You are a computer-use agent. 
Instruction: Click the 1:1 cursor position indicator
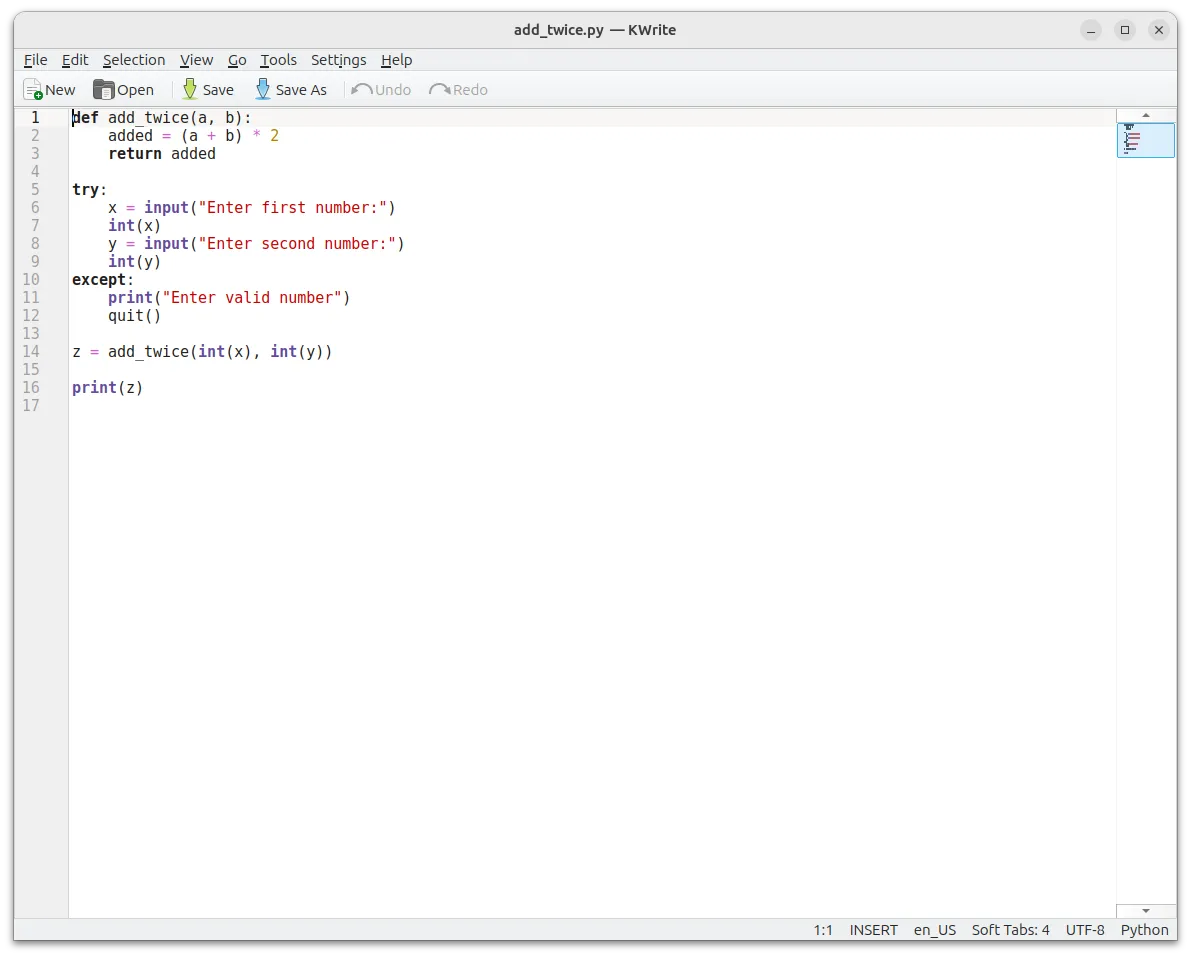click(x=822, y=930)
